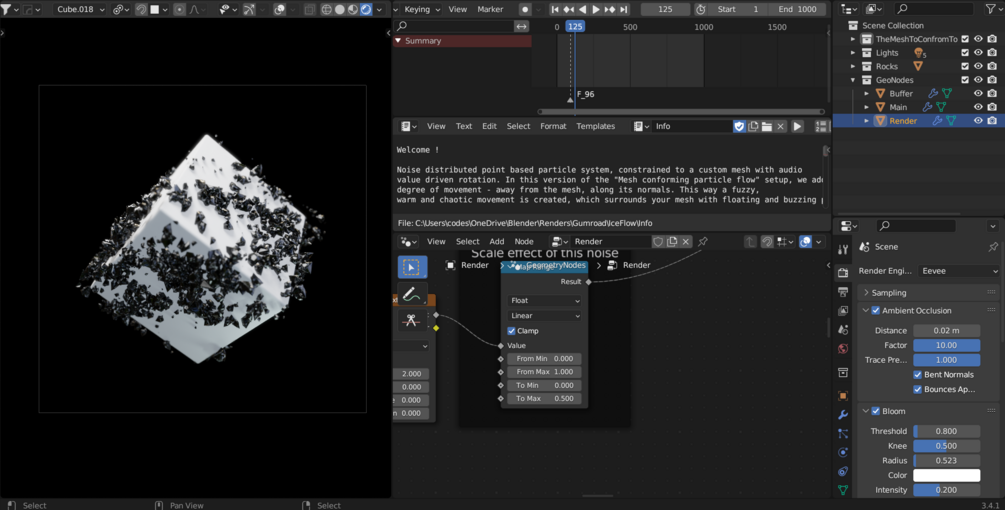
Task: Open Marker menu in timeline
Action: (490, 10)
